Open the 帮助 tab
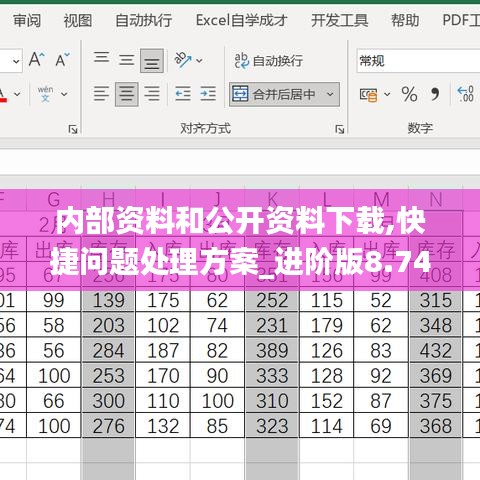 [405, 21]
